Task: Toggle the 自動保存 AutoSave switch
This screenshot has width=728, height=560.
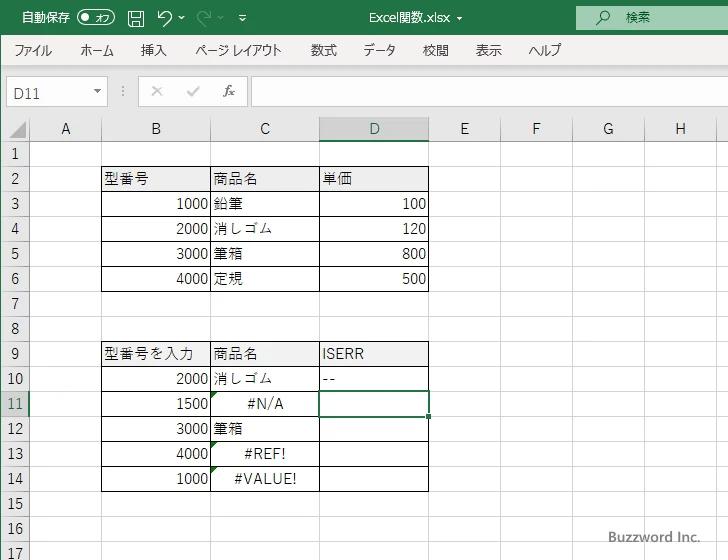Action: (96, 18)
